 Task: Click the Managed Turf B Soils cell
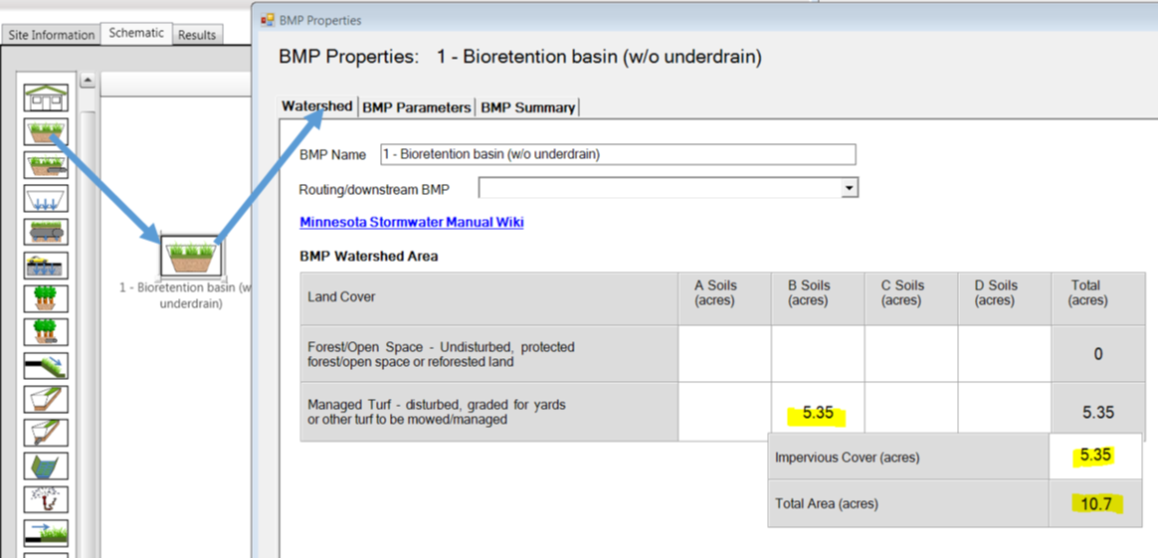coord(817,412)
